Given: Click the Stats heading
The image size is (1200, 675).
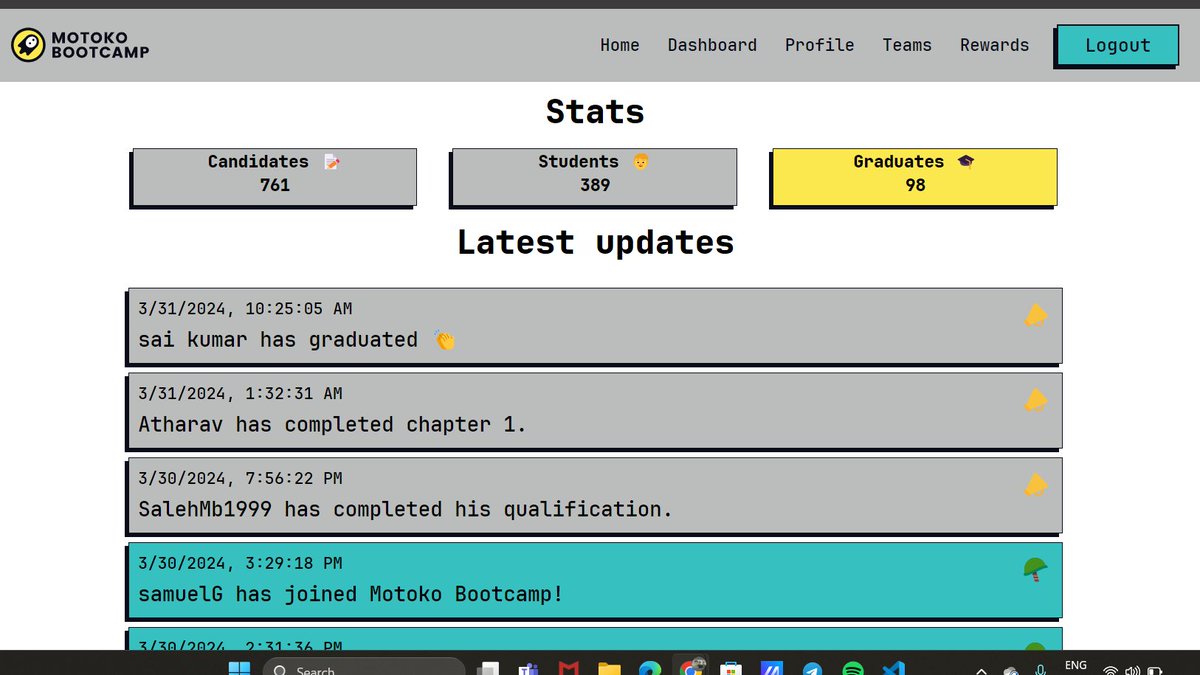Looking at the screenshot, I should tap(595, 112).
